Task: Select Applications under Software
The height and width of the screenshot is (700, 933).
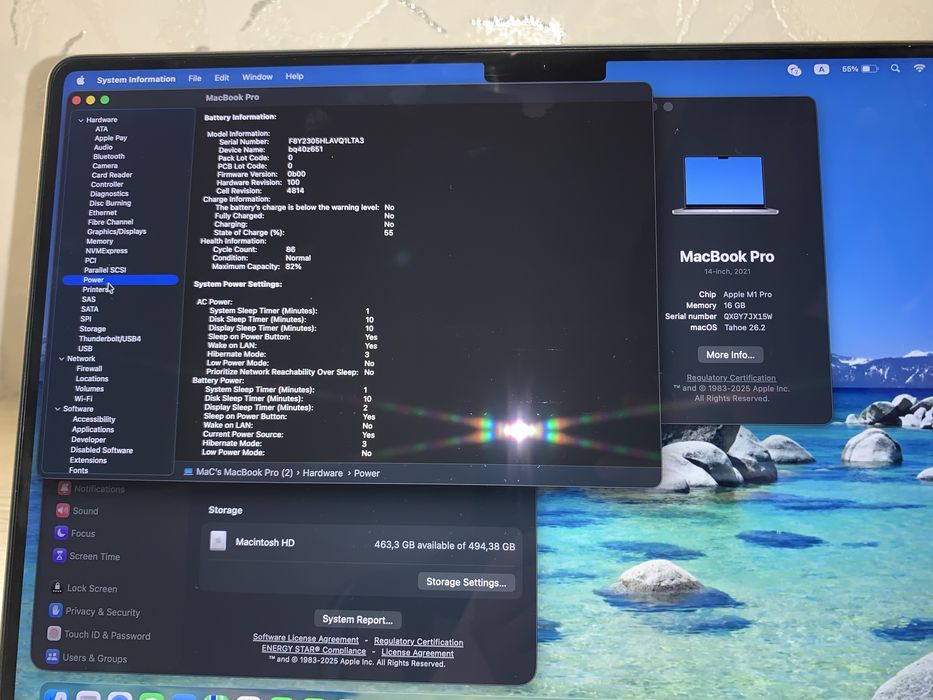Action: [x=93, y=429]
